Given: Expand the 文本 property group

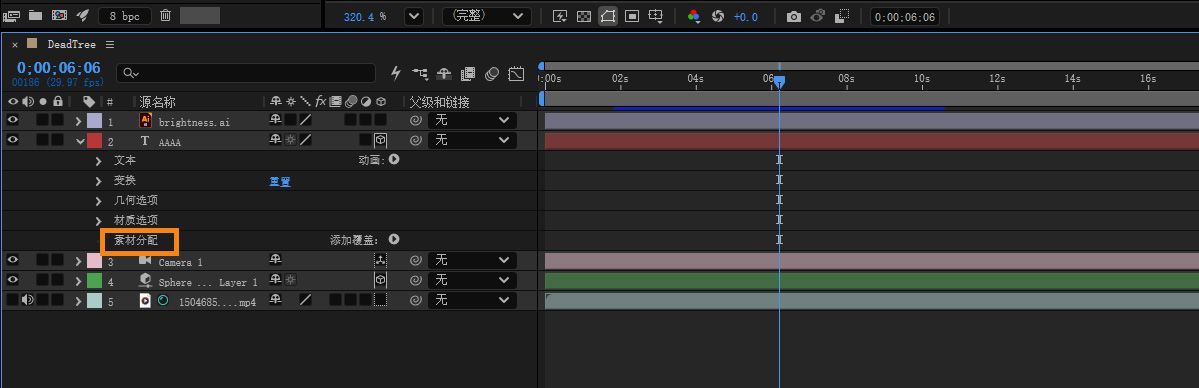Looking at the screenshot, I should pos(99,161).
